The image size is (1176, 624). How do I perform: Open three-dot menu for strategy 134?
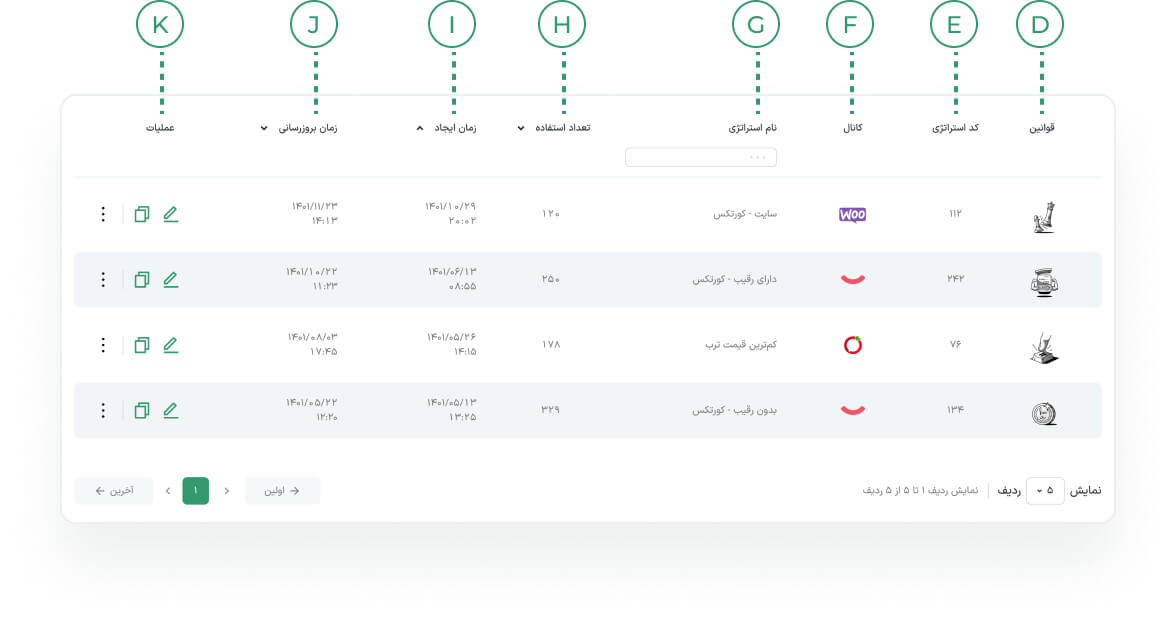point(102,410)
